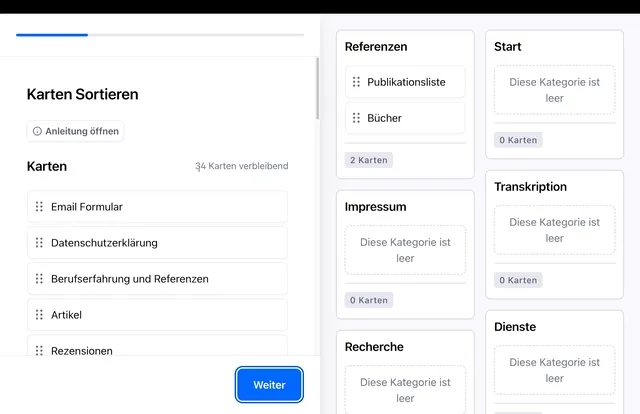Click the Recherche category title
Screen dimensions: 640x414
pyautogui.click(x=374, y=347)
